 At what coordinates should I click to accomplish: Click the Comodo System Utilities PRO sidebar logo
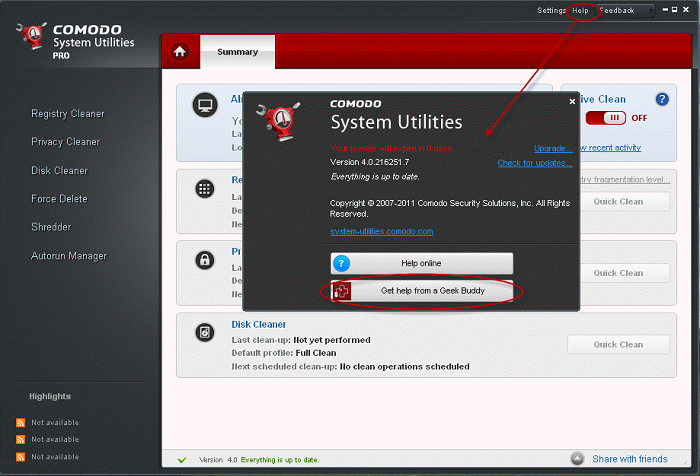(x=75, y=41)
